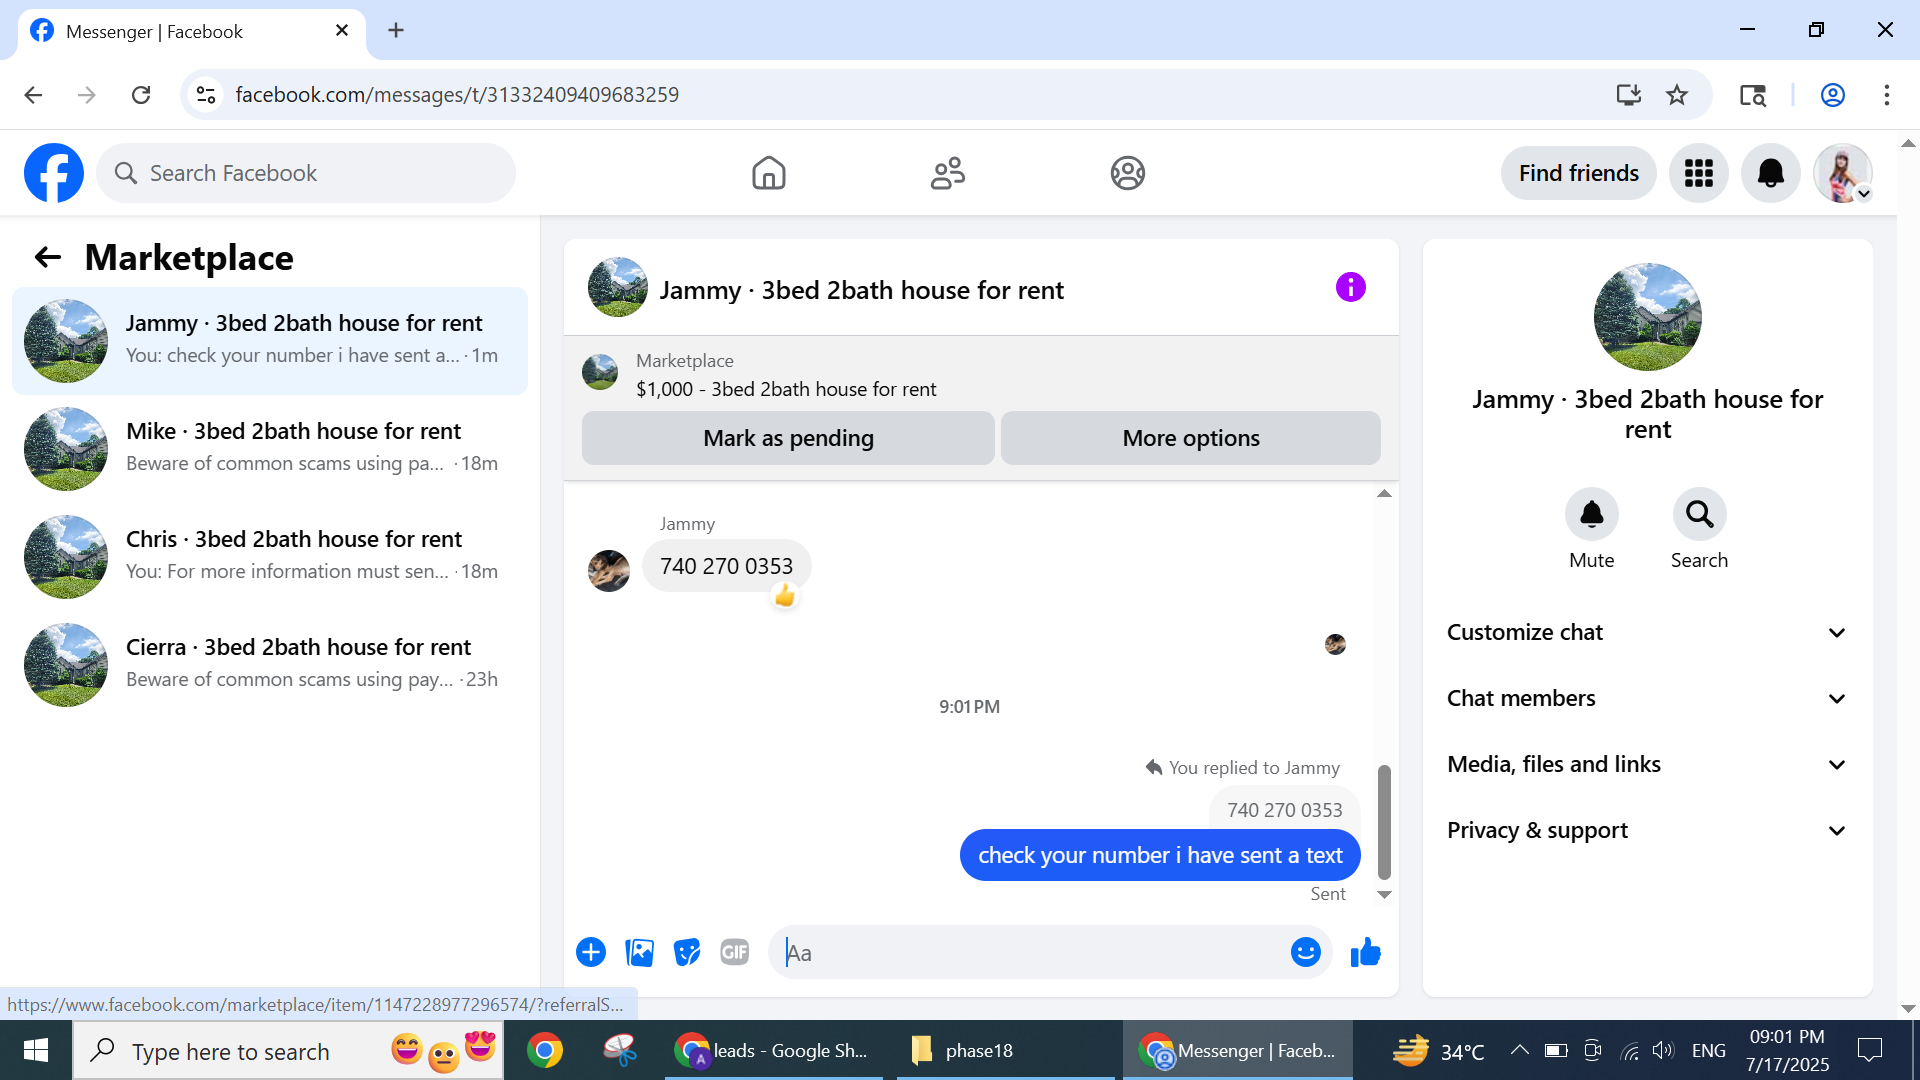Screen dimensions: 1920x1080
Task: Click the chat messages scrollbar thumb
Action: (1384, 822)
